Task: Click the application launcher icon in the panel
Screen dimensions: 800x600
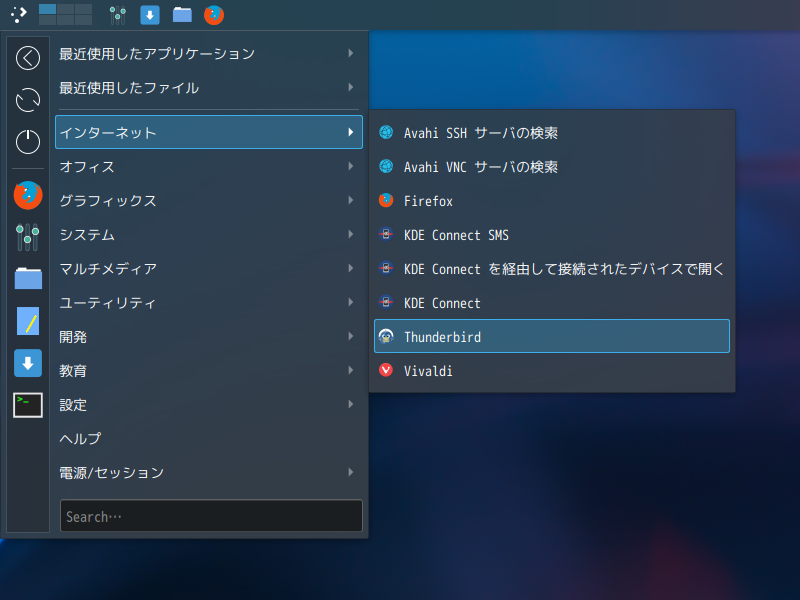Action: click(x=18, y=14)
